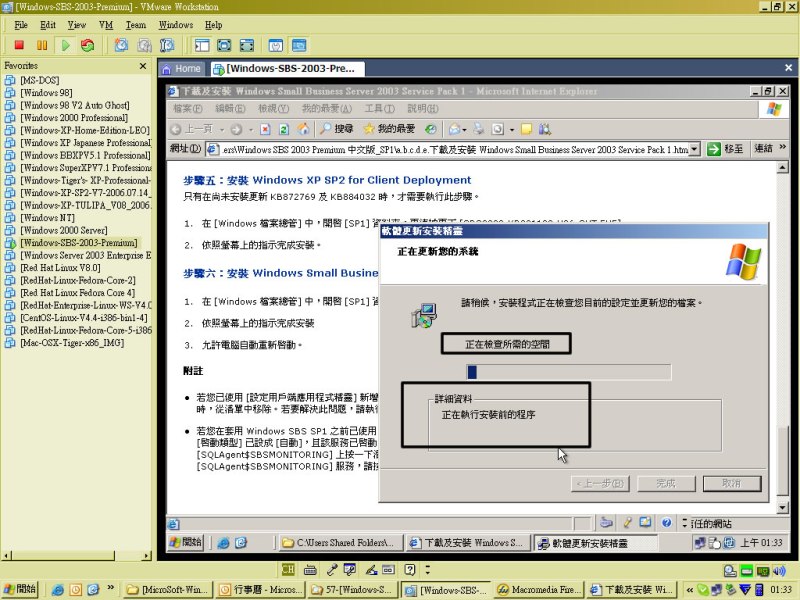Click the IE Stop button icon

click(x=265, y=130)
